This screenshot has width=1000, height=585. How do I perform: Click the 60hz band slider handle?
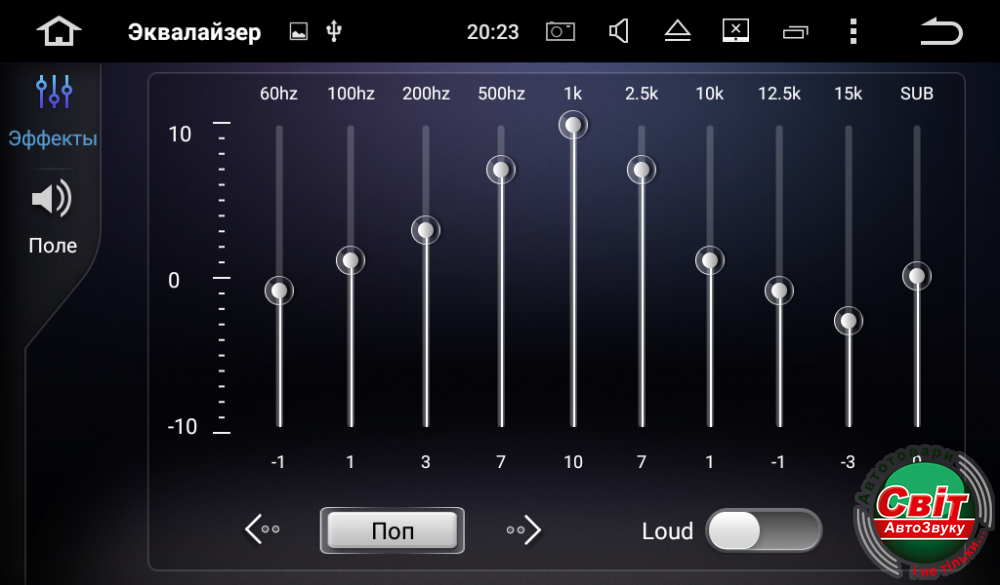(x=279, y=291)
